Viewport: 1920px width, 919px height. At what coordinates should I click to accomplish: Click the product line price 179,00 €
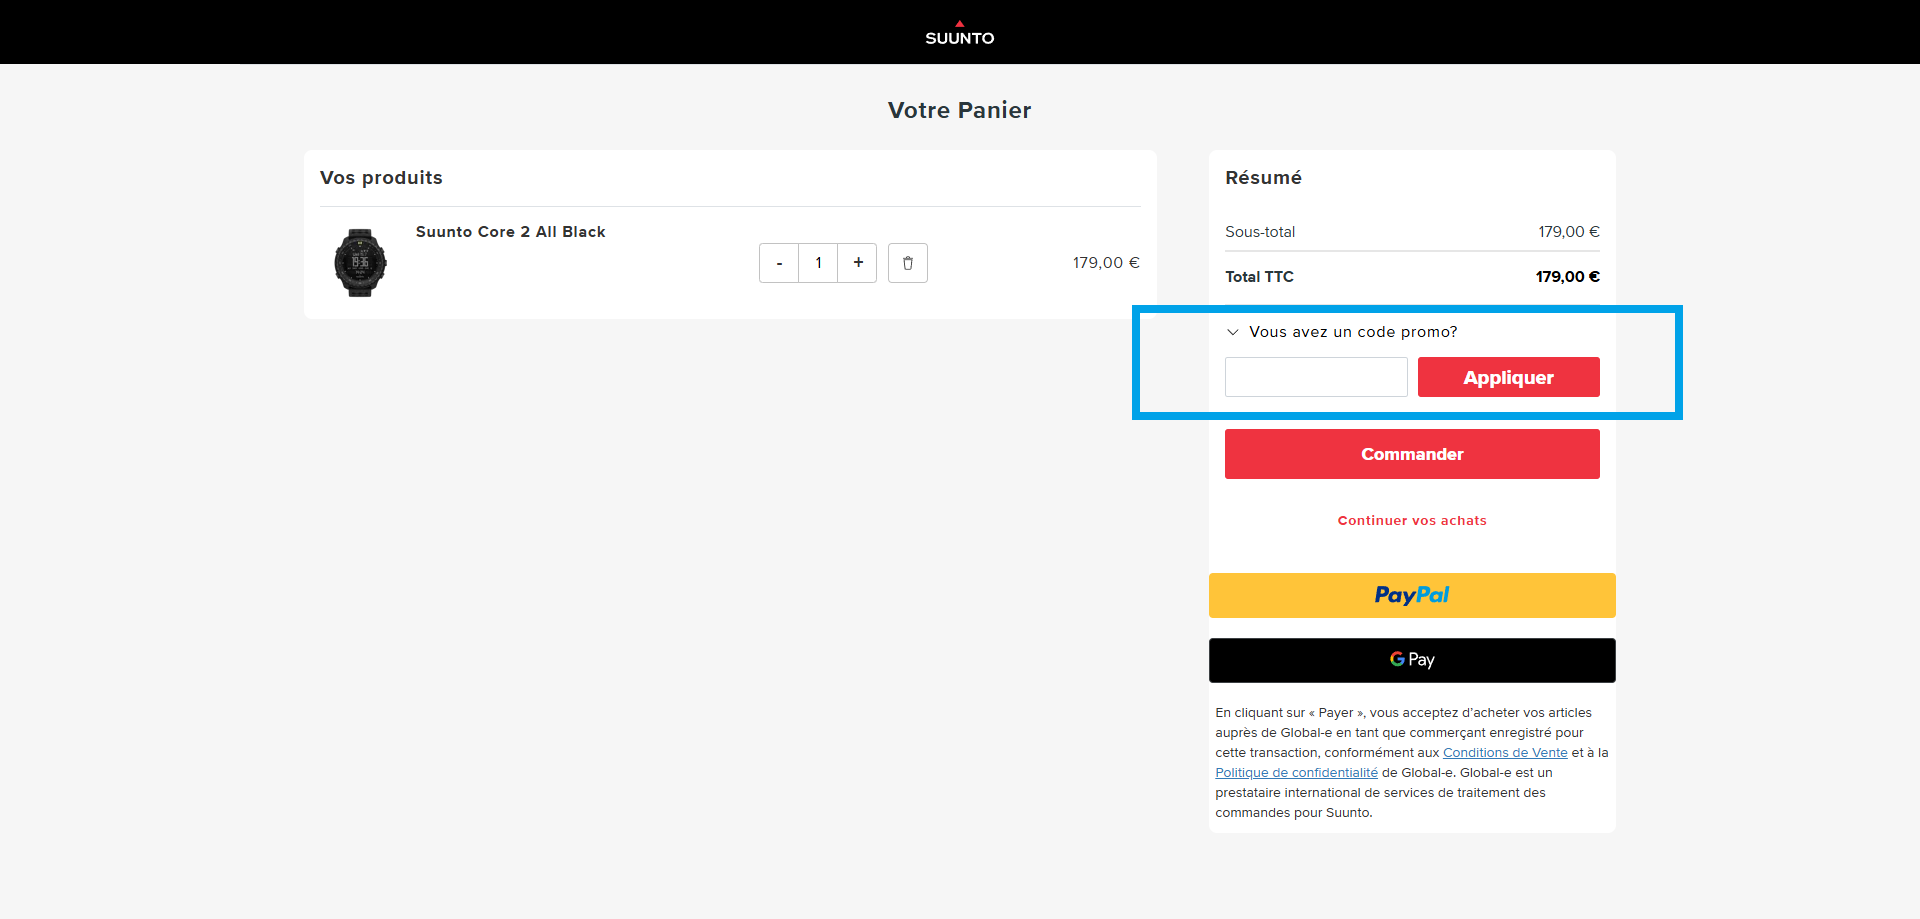coord(1106,263)
